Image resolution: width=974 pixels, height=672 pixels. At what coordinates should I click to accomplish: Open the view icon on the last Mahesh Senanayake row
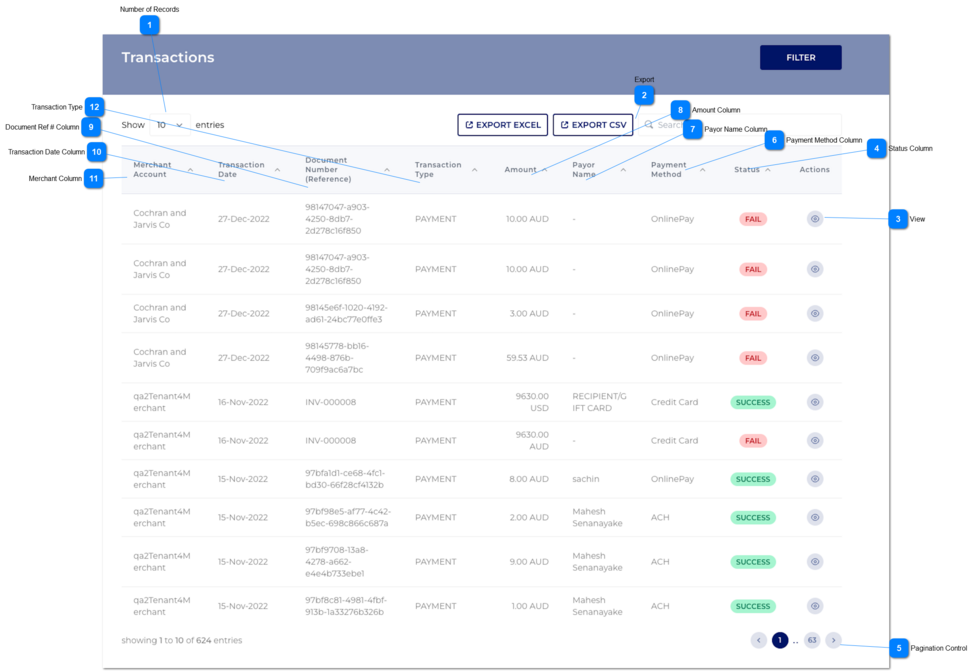pyautogui.click(x=815, y=606)
